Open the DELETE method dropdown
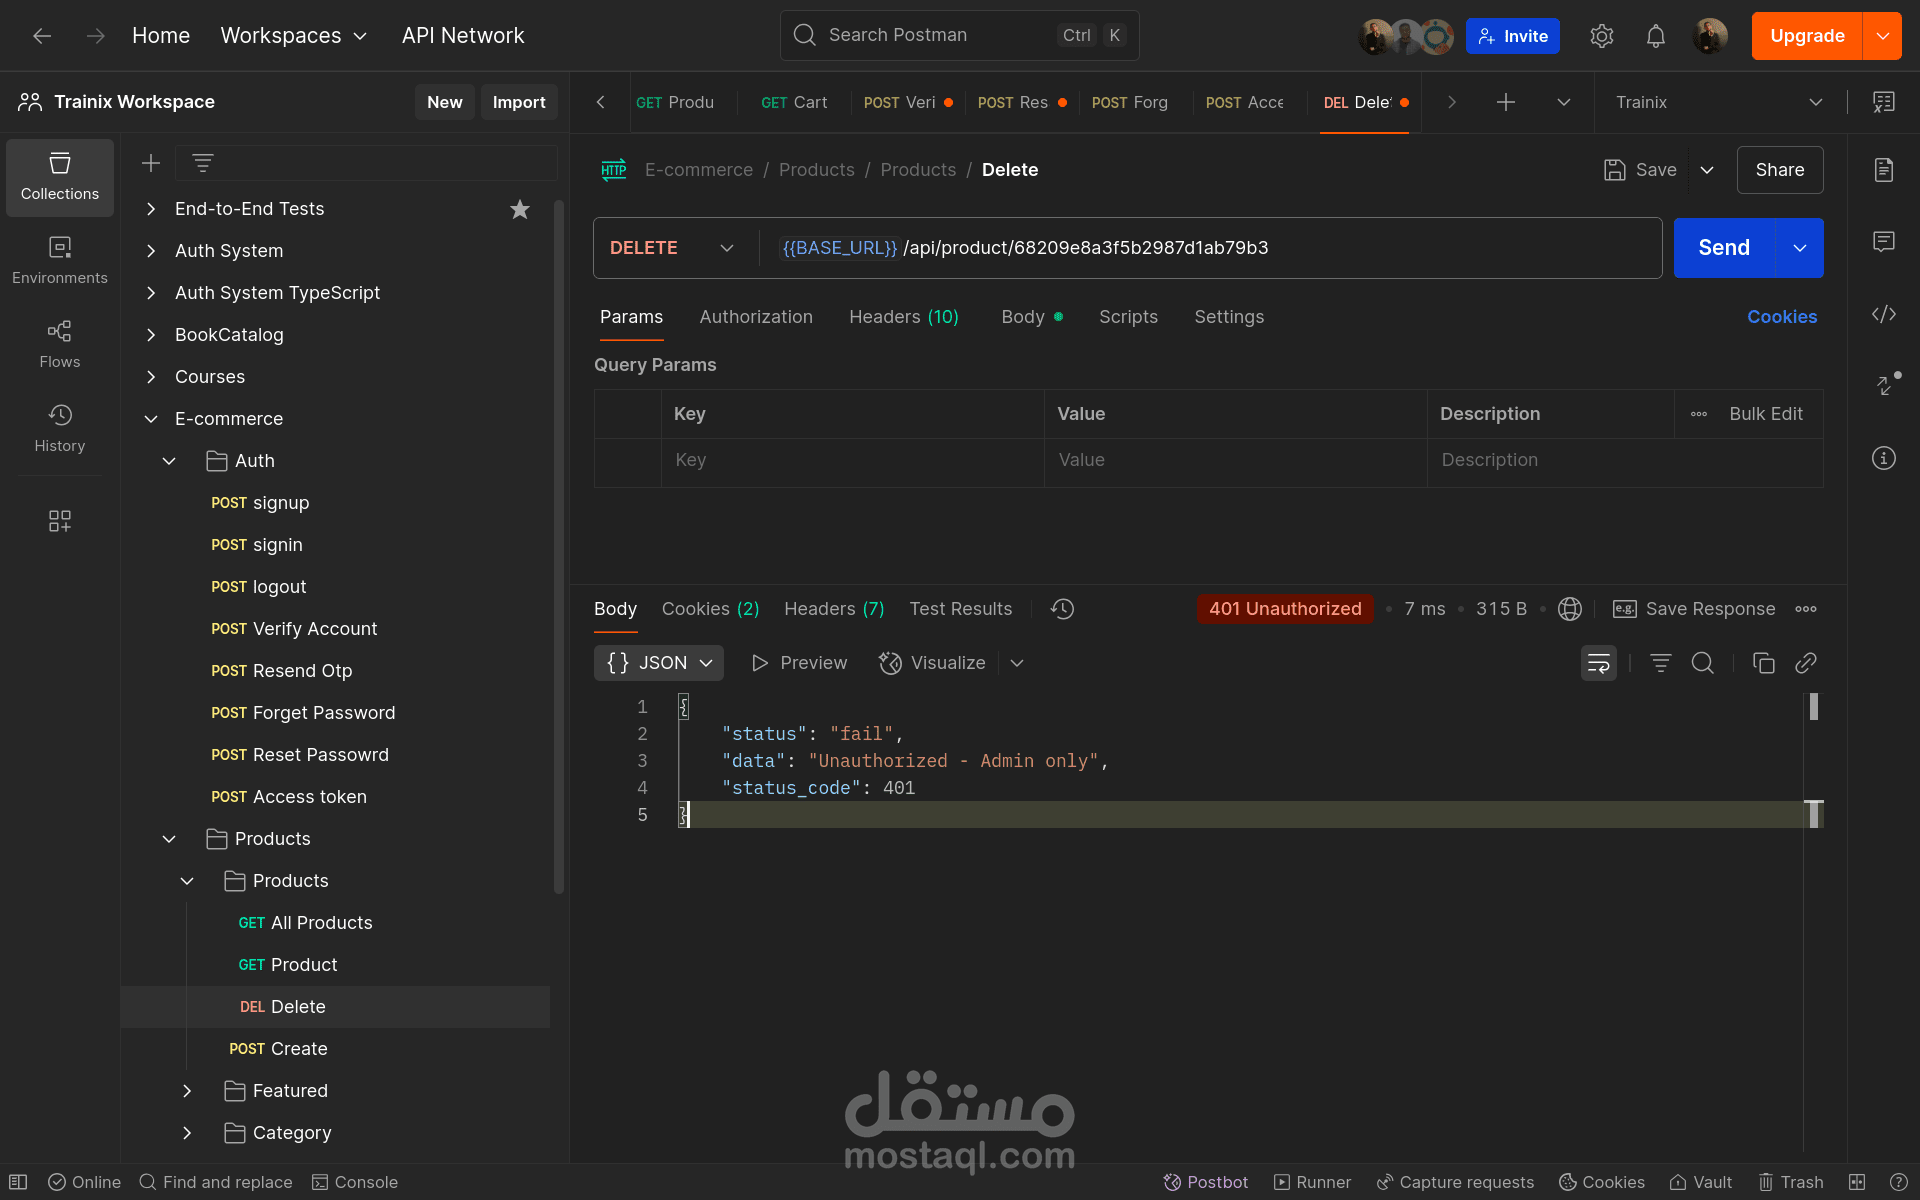The width and height of the screenshot is (1920, 1200). [x=671, y=248]
